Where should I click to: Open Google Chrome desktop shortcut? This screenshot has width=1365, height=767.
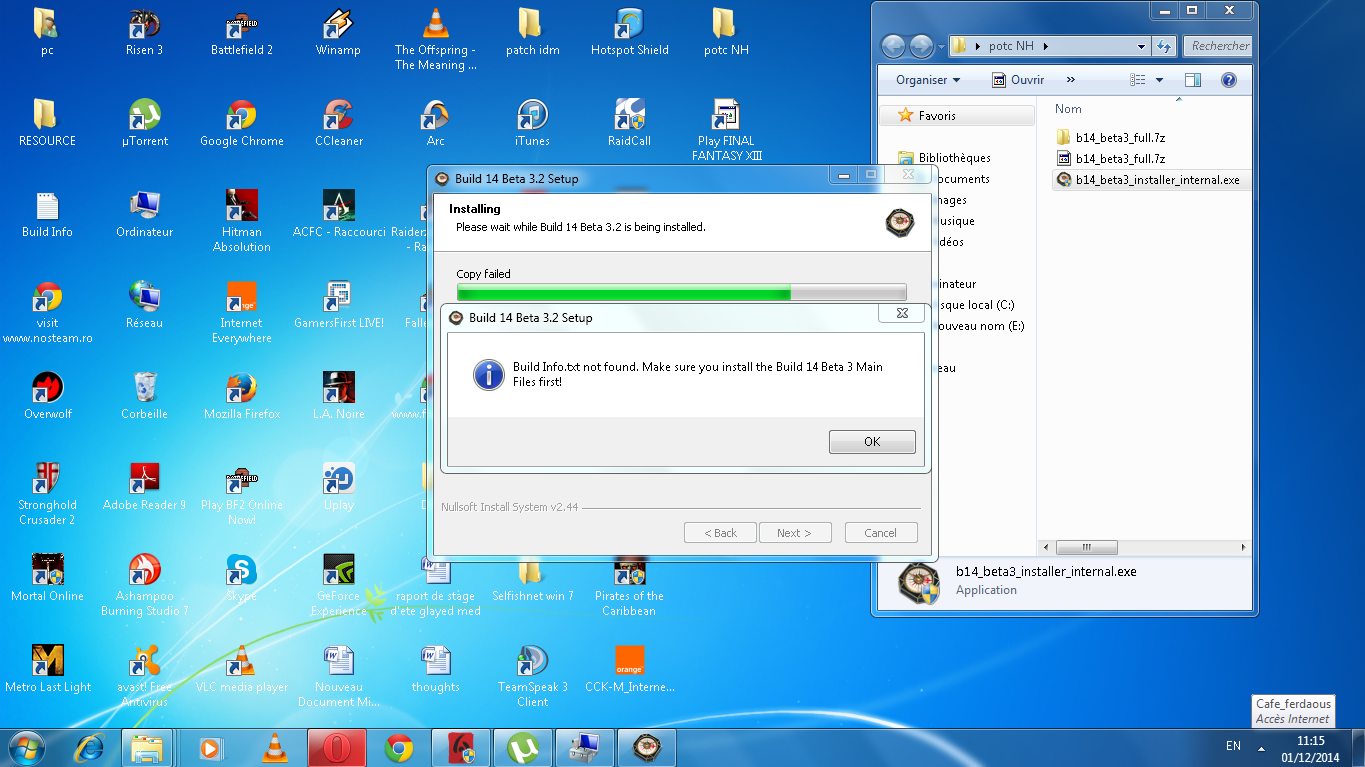[241, 124]
